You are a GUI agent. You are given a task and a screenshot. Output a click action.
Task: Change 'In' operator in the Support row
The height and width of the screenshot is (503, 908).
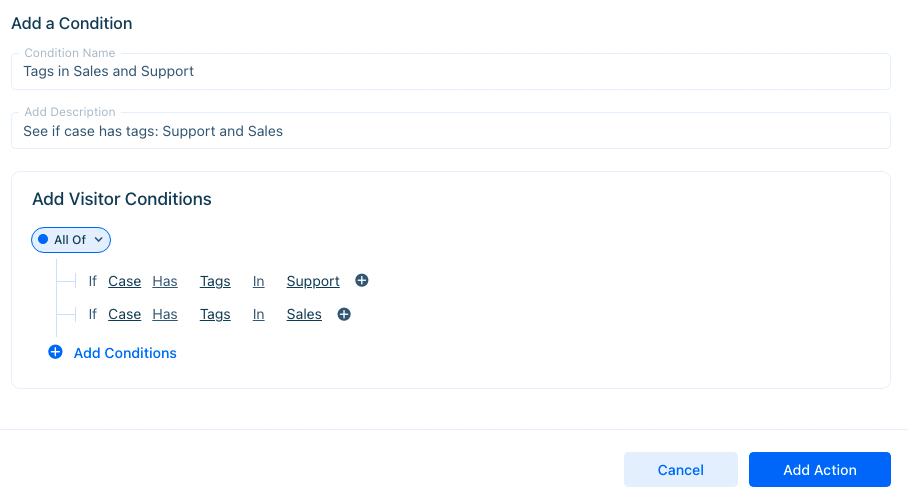click(258, 281)
